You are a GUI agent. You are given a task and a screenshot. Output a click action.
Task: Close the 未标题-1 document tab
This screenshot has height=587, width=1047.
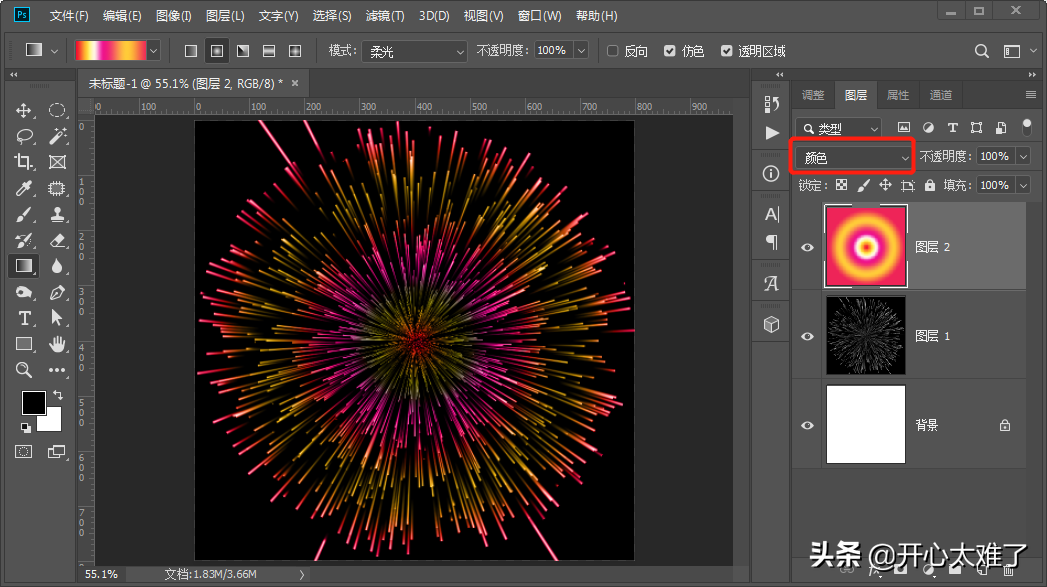click(x=295, y=83)
